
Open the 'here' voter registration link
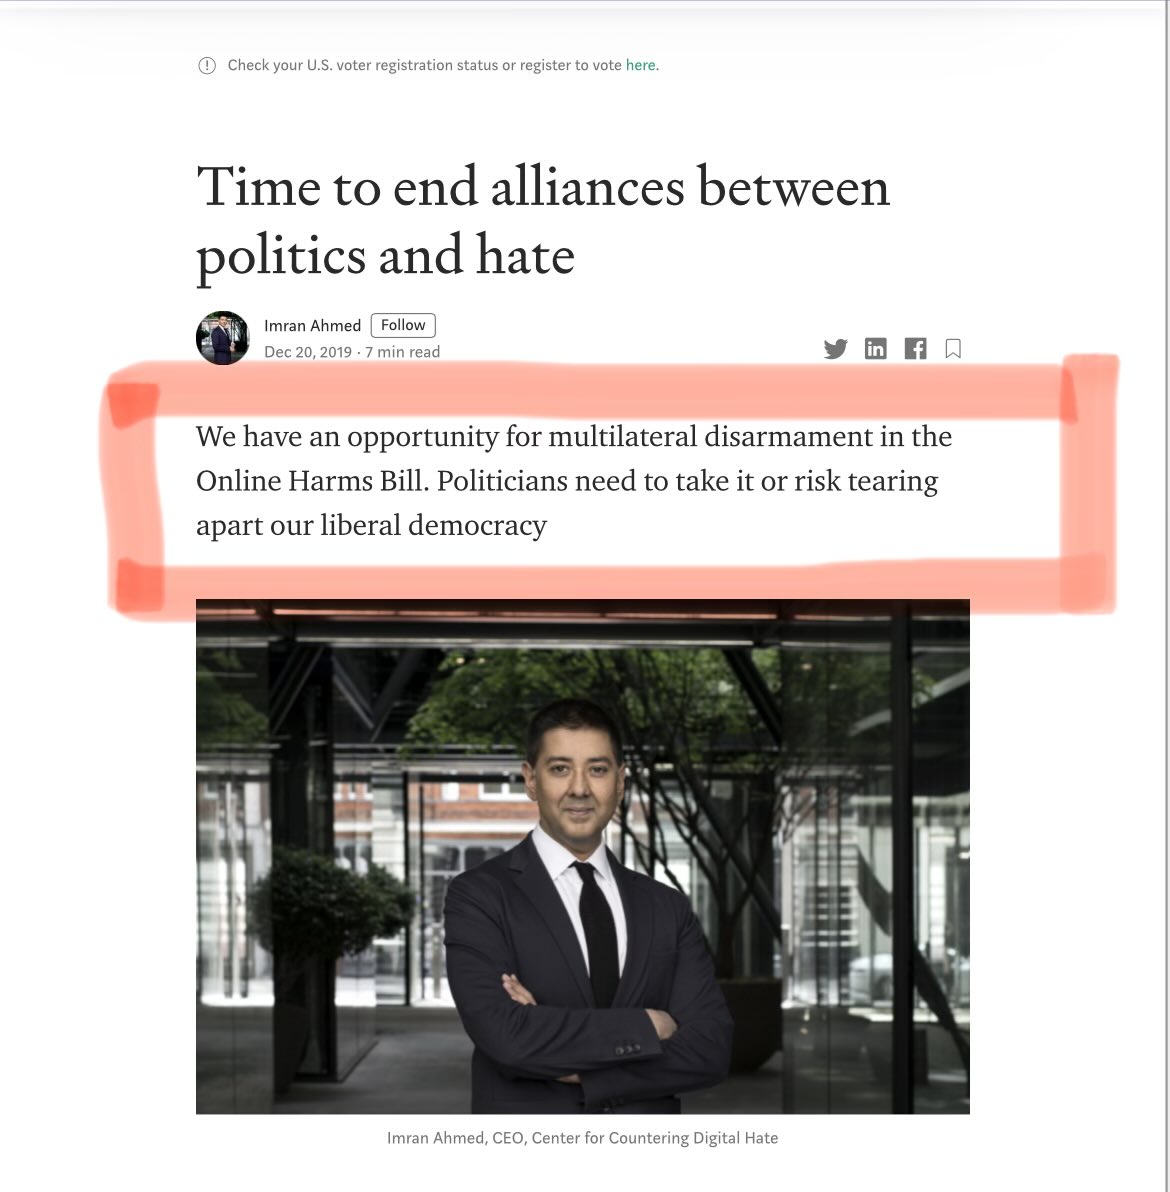[640, 65]
